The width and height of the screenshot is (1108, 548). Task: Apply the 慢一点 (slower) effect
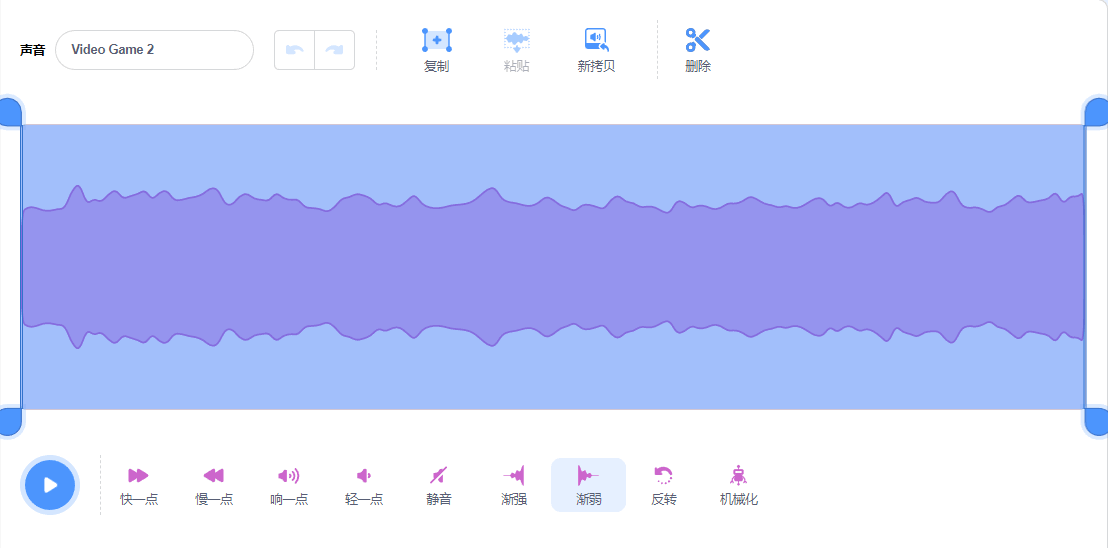point(213,475)
